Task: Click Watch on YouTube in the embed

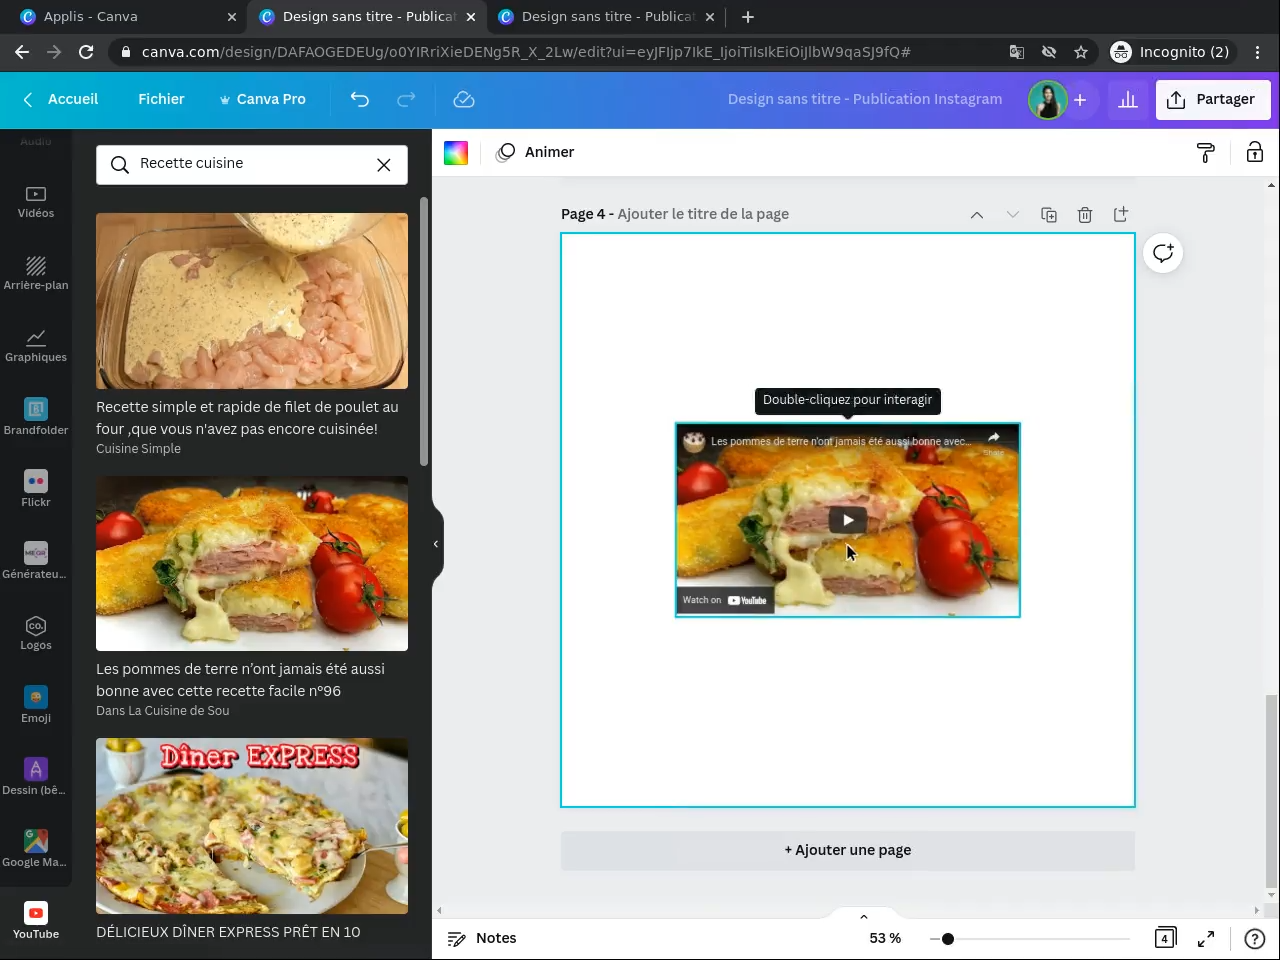Action: (725, 600)
